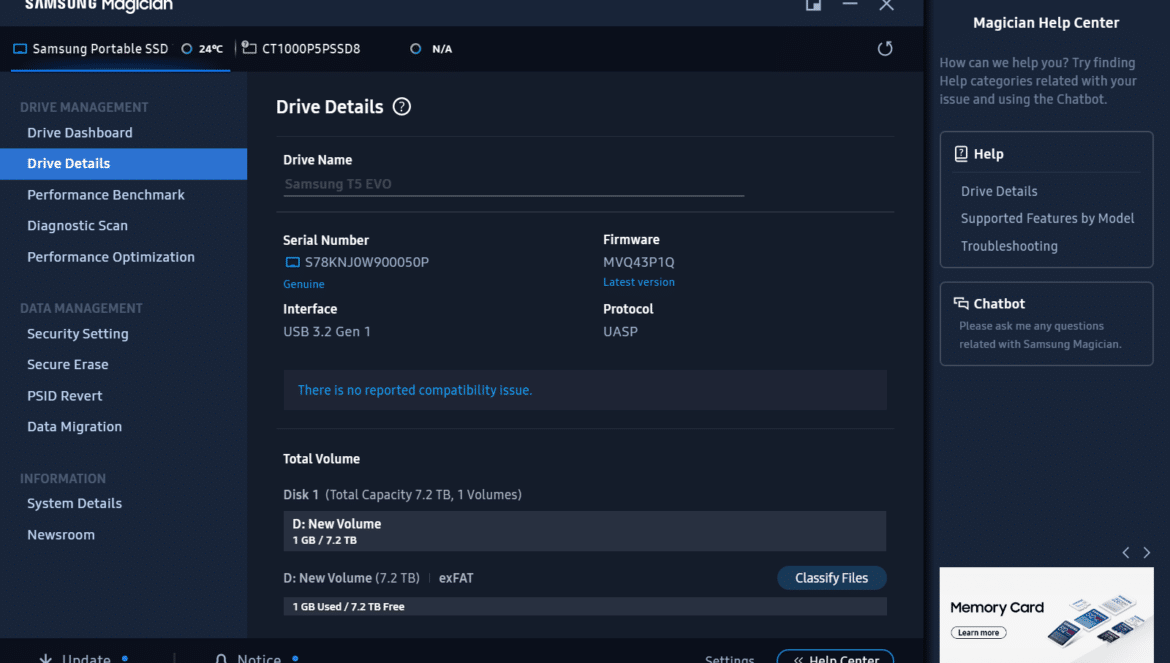Screen dimensions: 1170x663
Task: Open the Troubleshooting help link
Action: 1009,246
